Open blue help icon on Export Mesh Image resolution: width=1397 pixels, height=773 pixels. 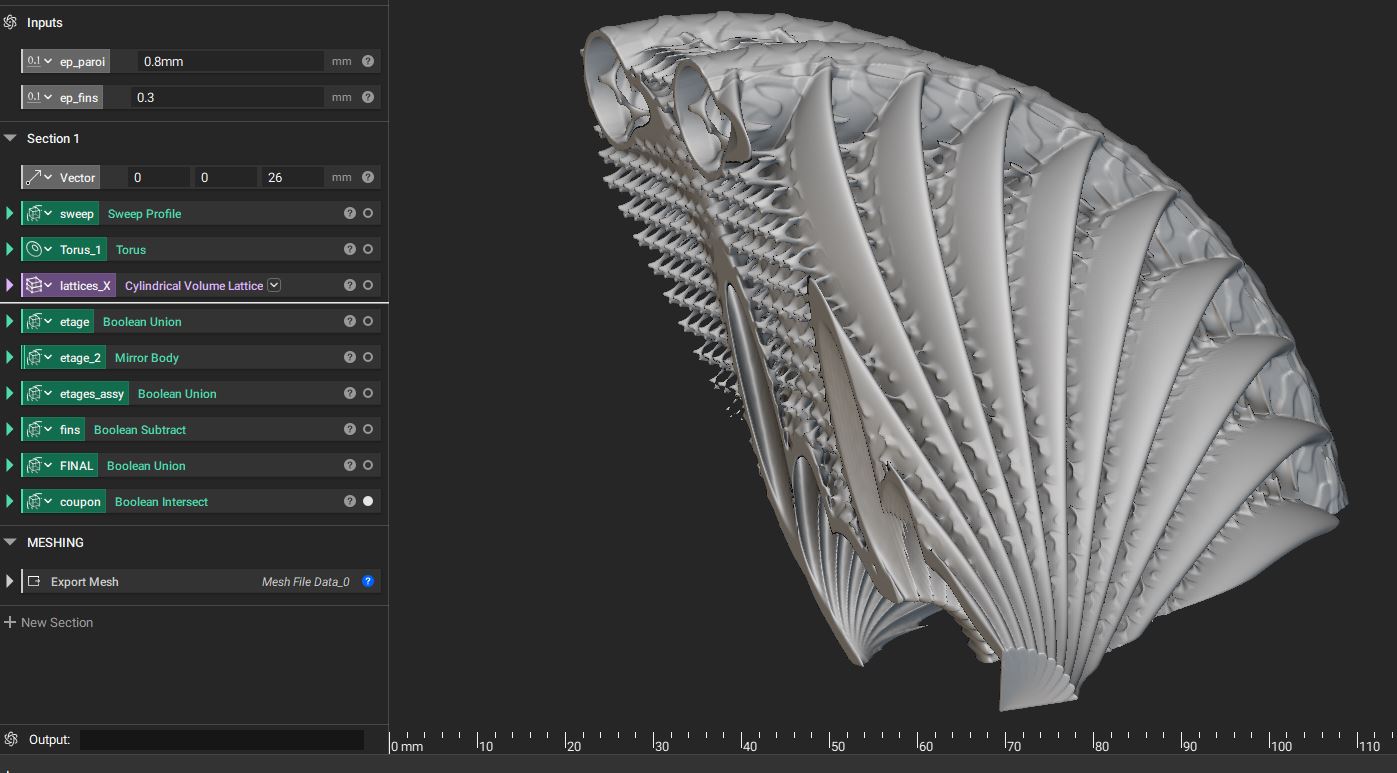pos(368,581)
